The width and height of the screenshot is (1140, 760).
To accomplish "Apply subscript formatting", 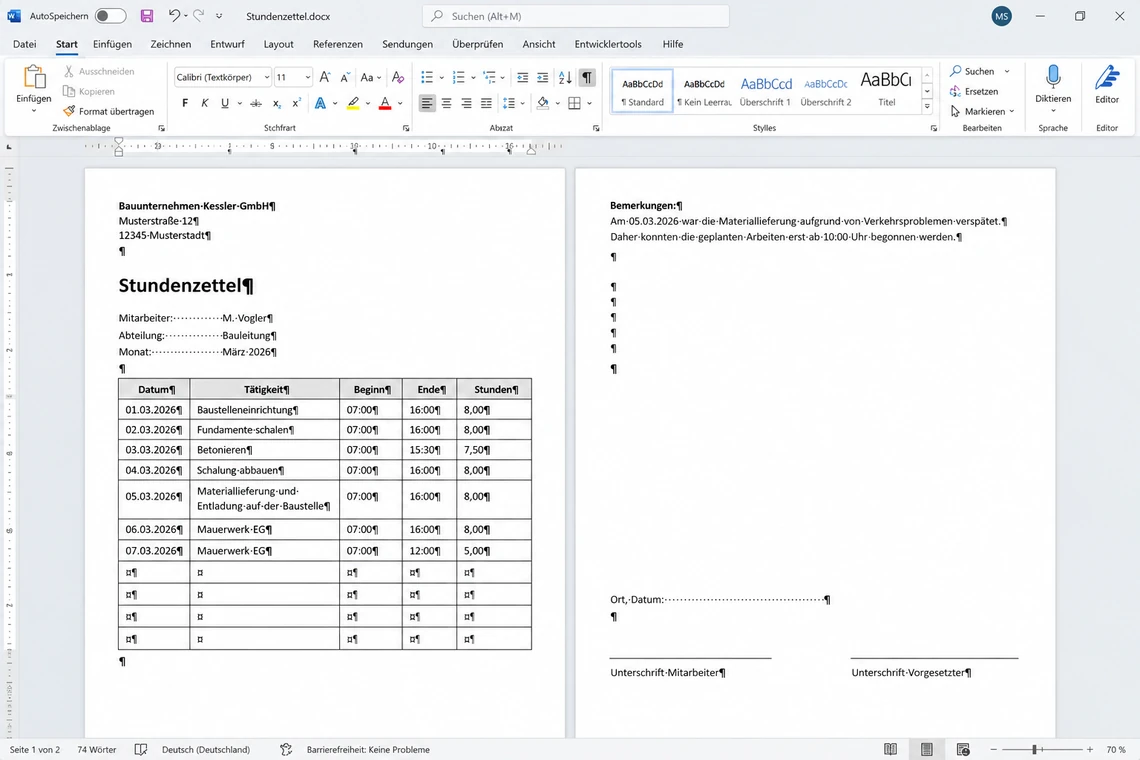I will [276, 103].
